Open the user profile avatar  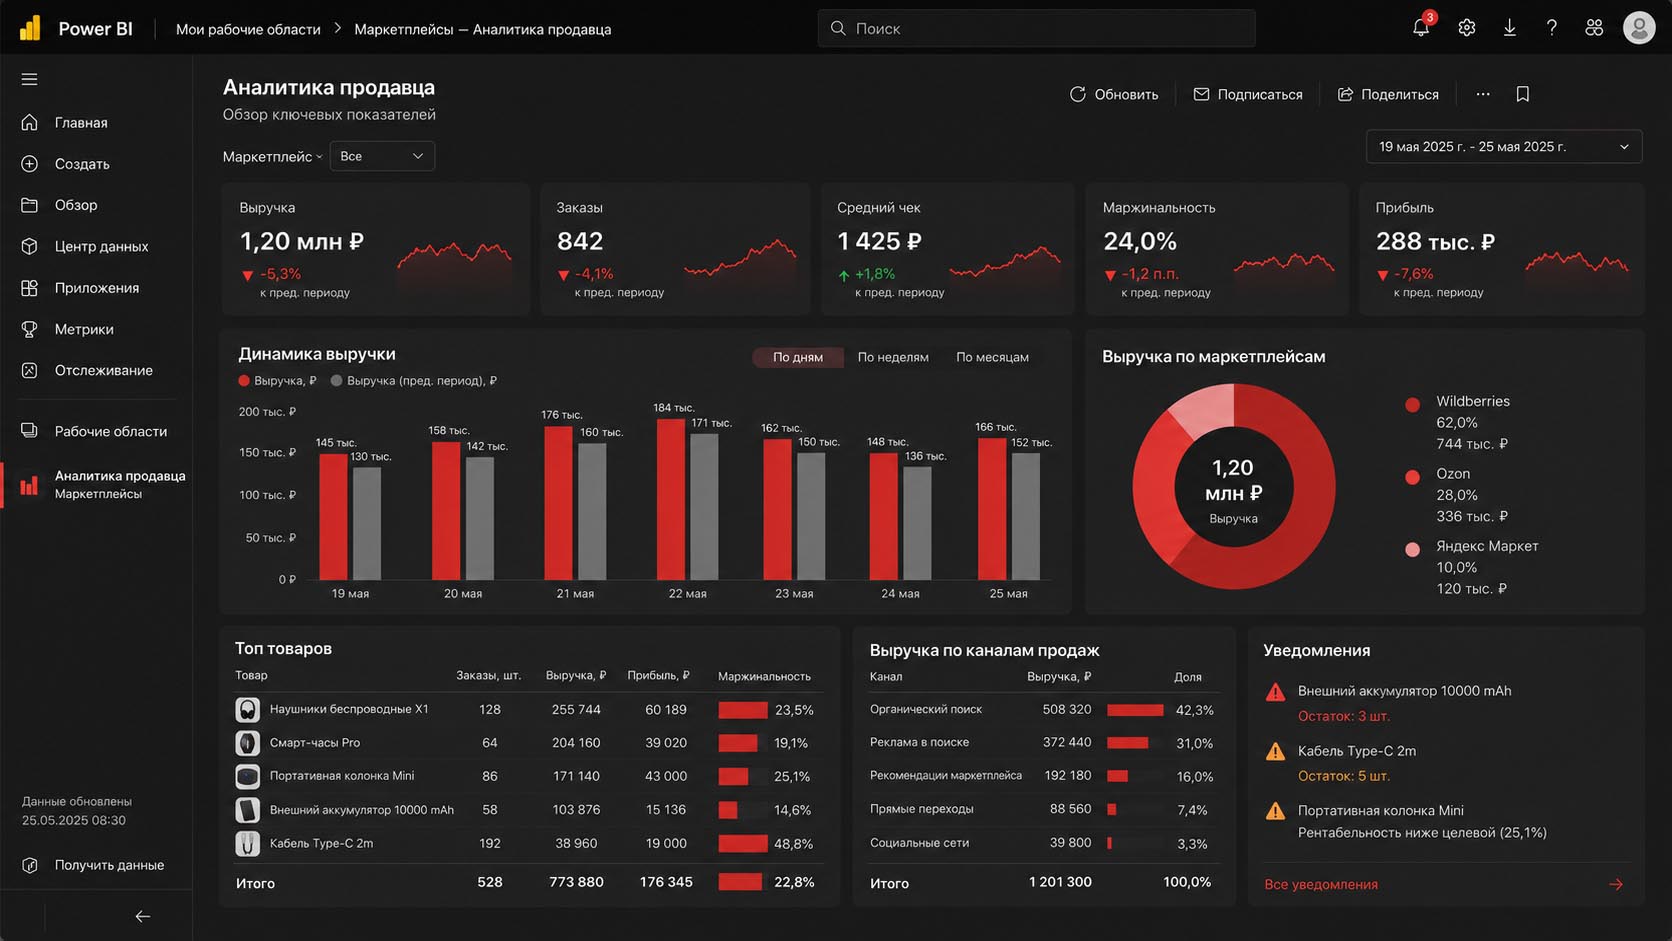tap(1638, 28)
